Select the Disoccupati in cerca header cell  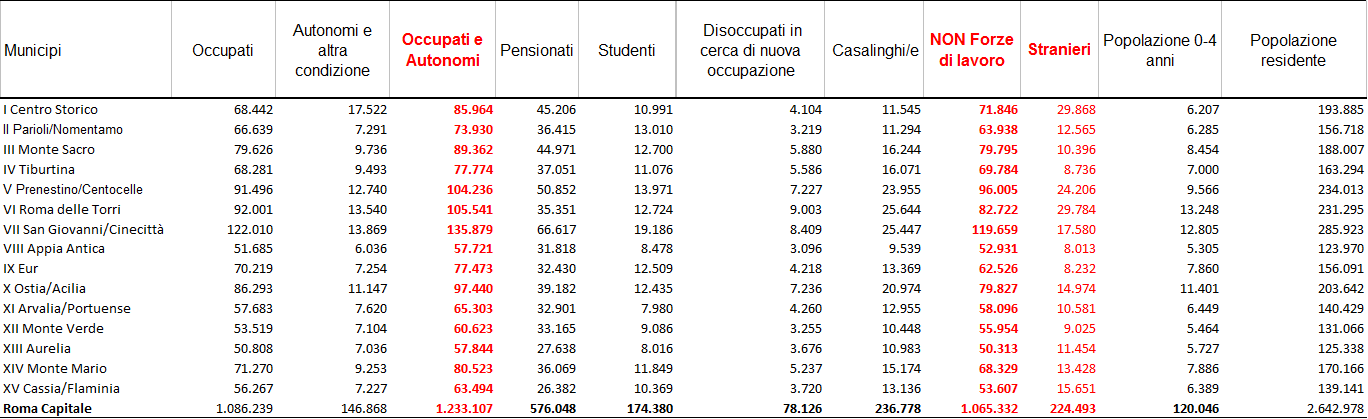(x=752, y=50)
